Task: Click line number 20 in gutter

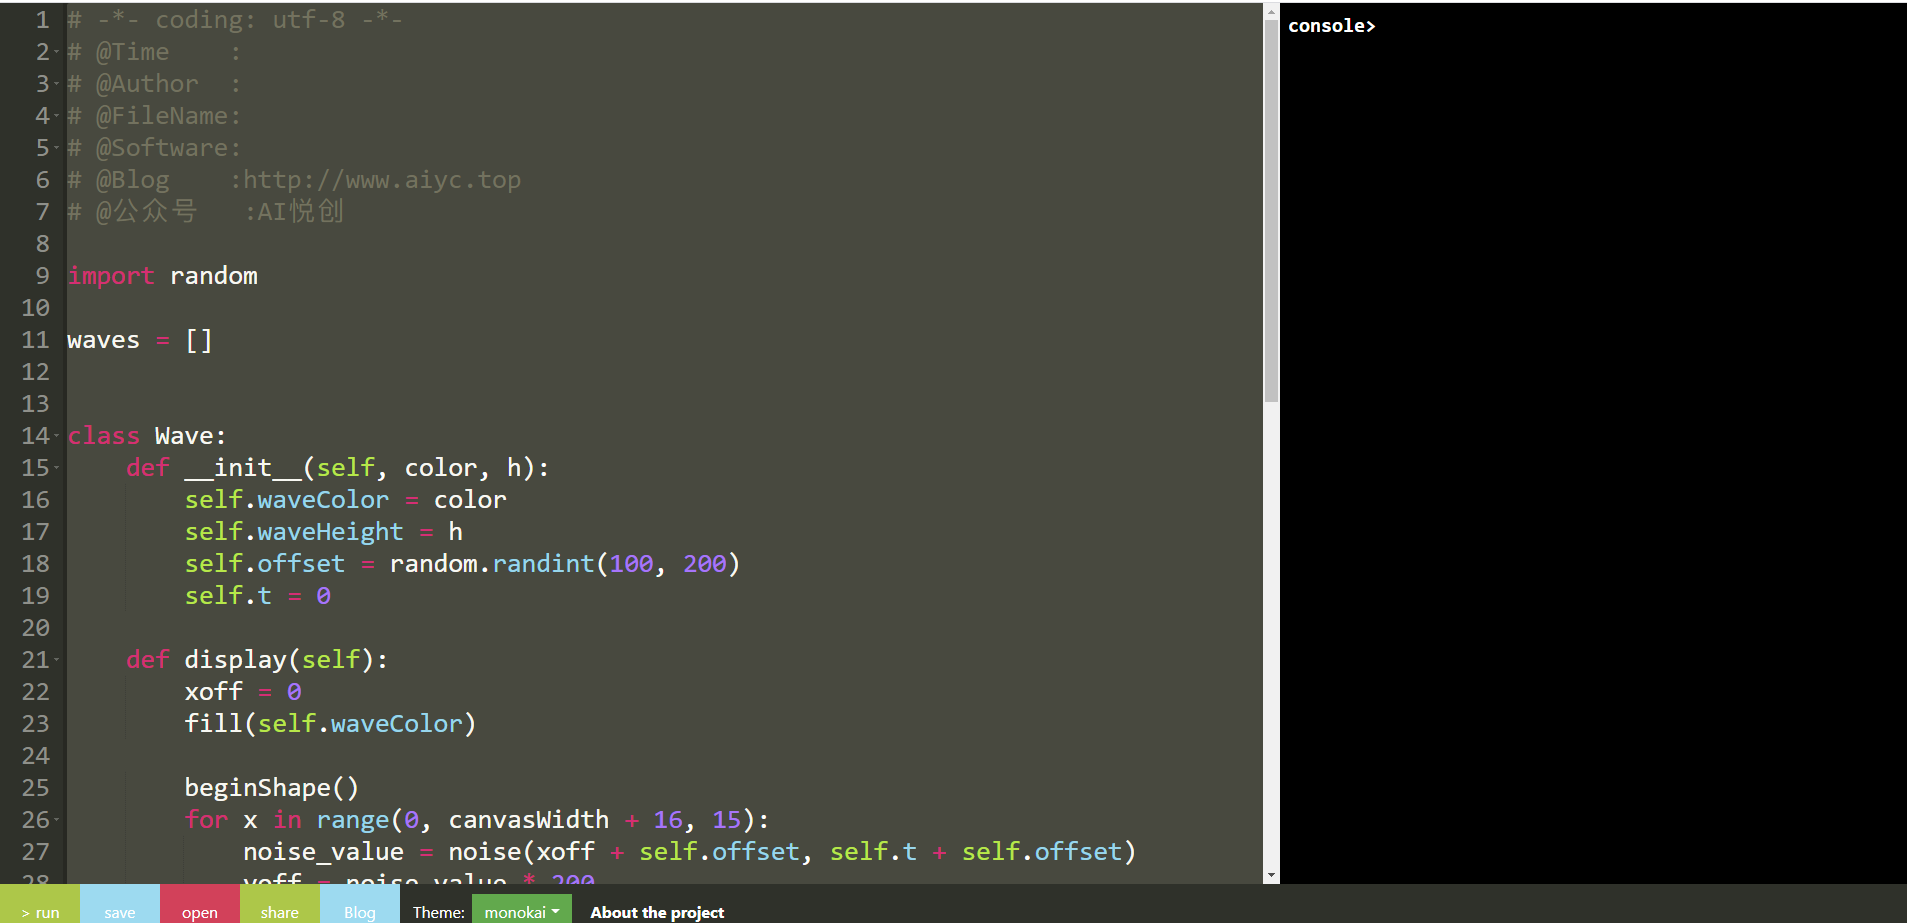Action: [x=35, y=628]
